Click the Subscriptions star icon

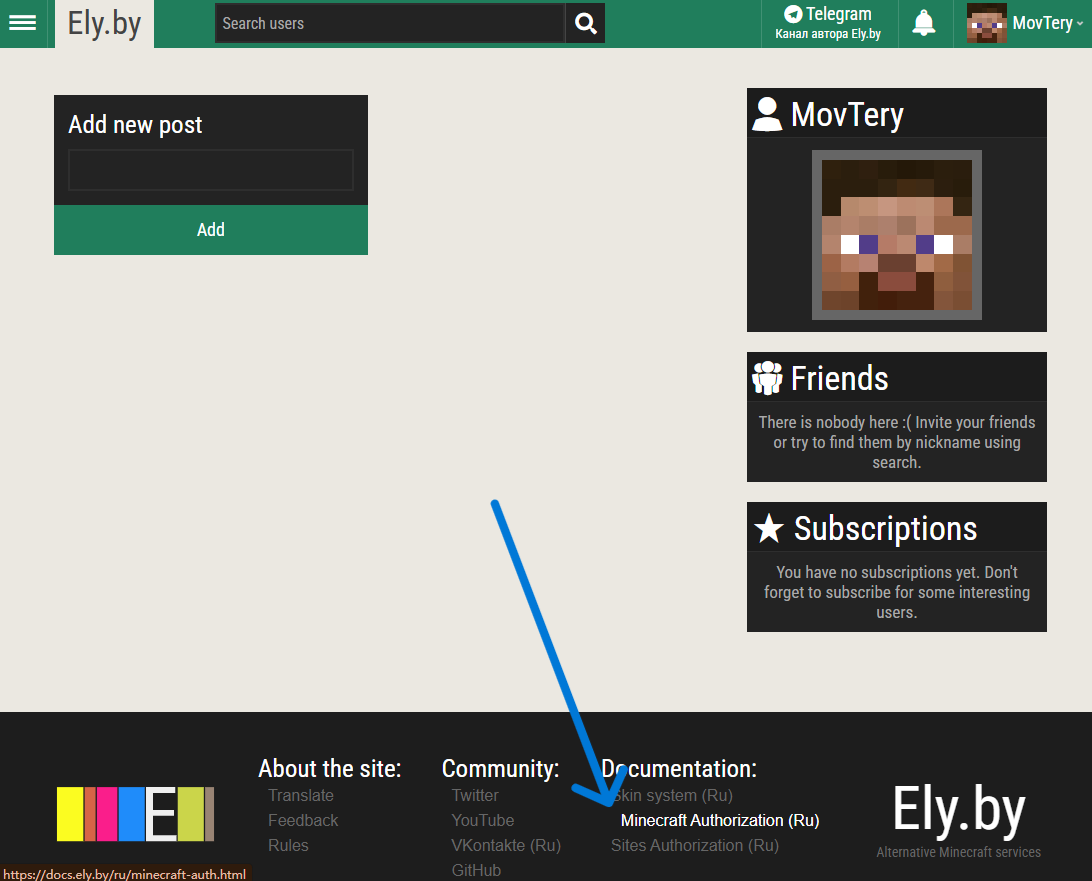tap(768, 528)
